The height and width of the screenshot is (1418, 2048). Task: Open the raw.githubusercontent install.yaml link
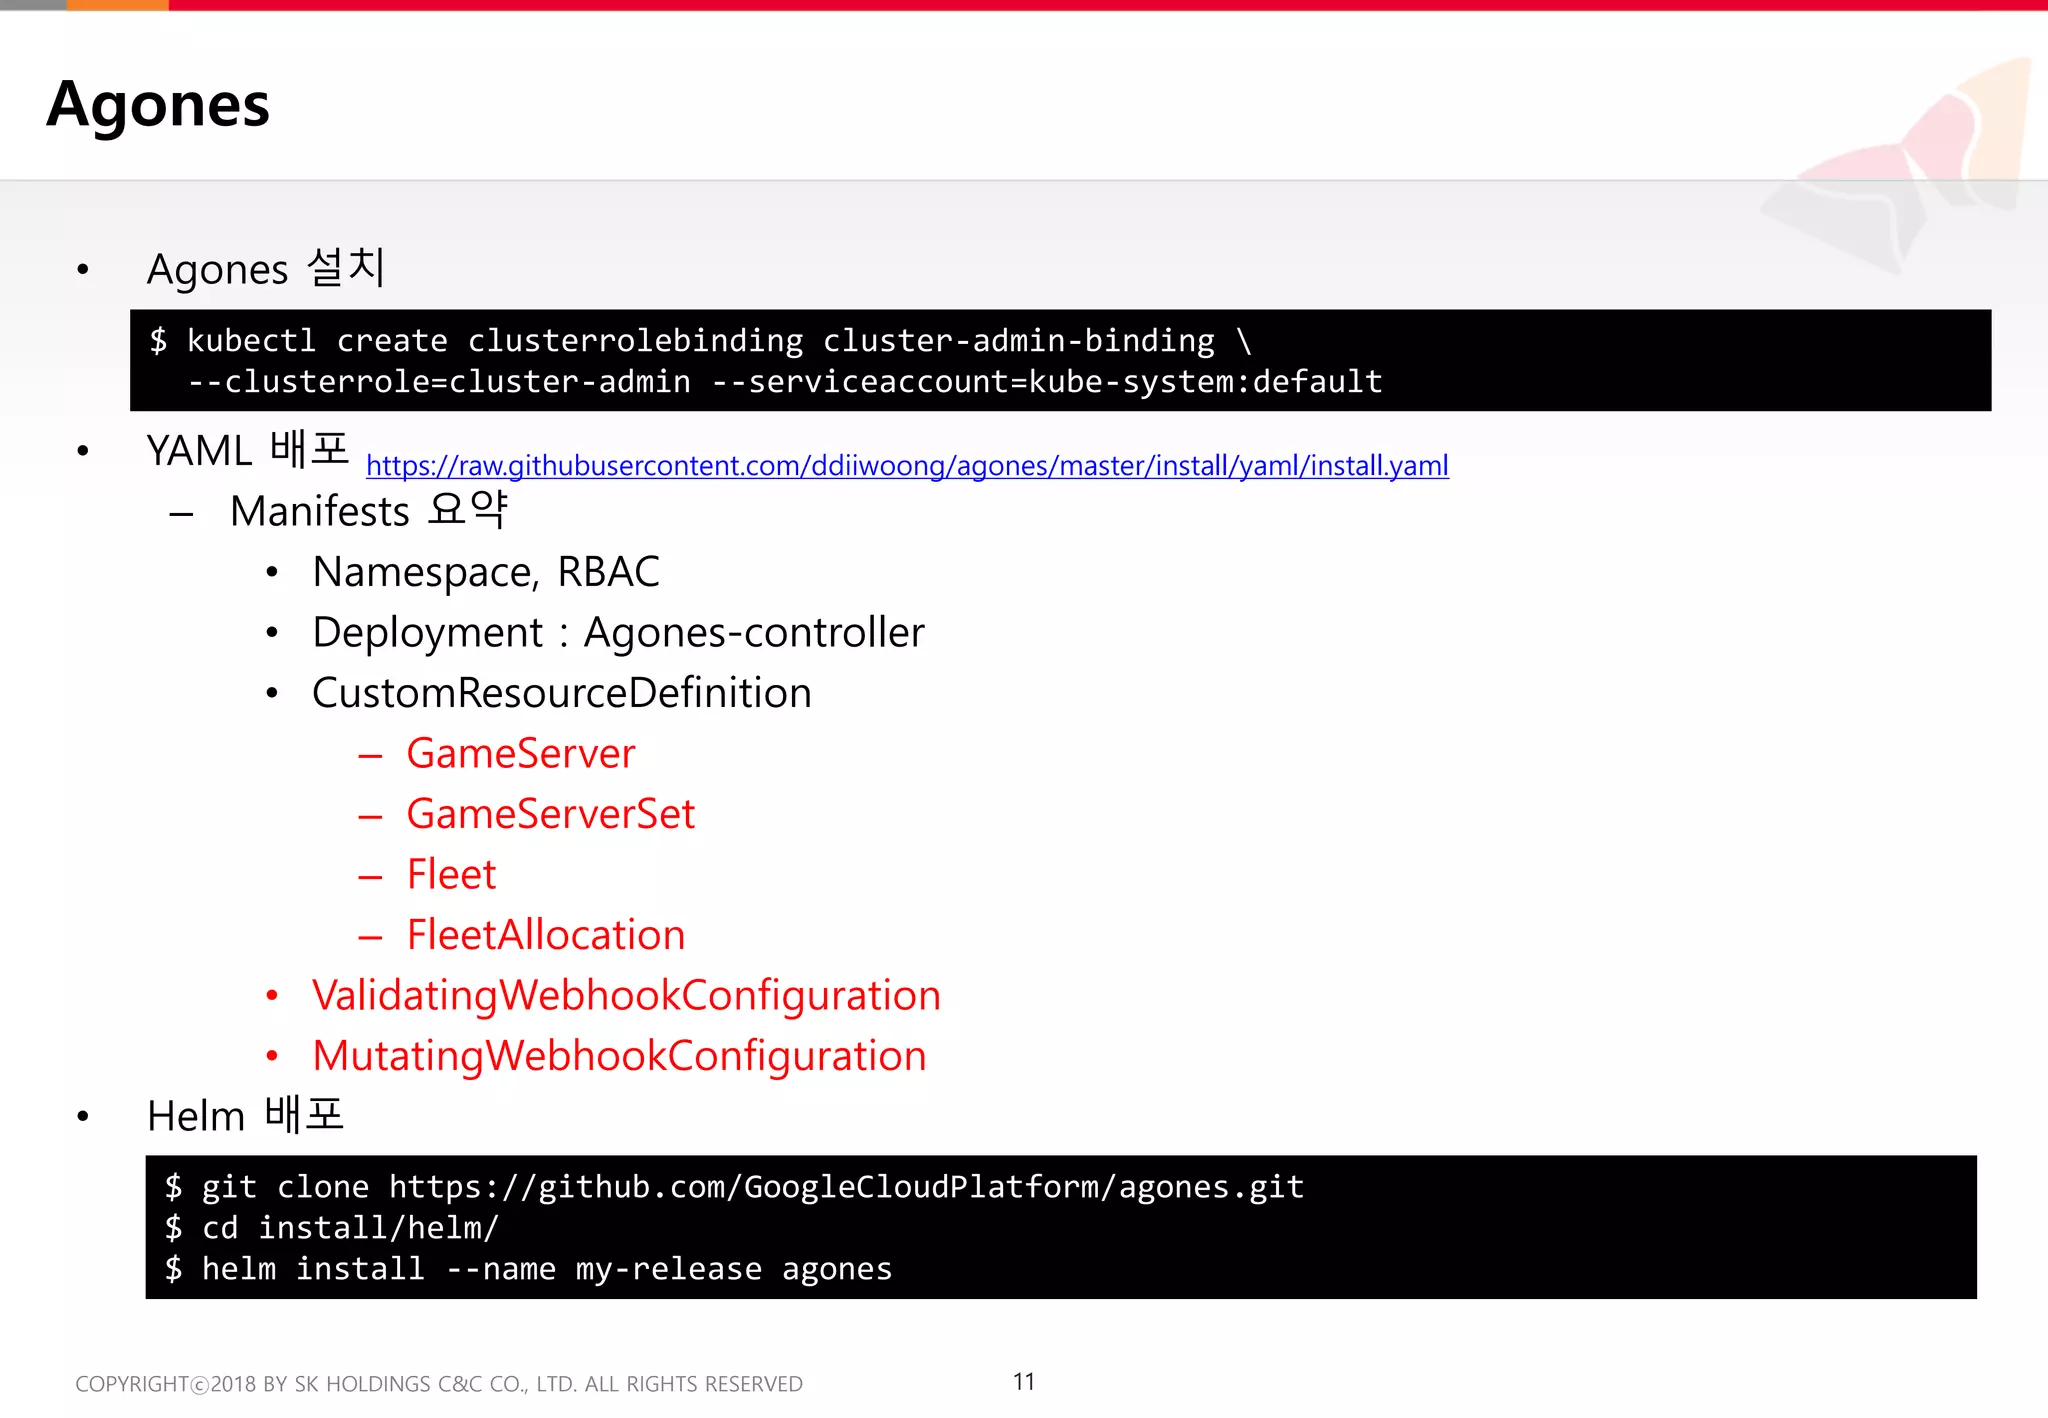click(x=906, y=465)
